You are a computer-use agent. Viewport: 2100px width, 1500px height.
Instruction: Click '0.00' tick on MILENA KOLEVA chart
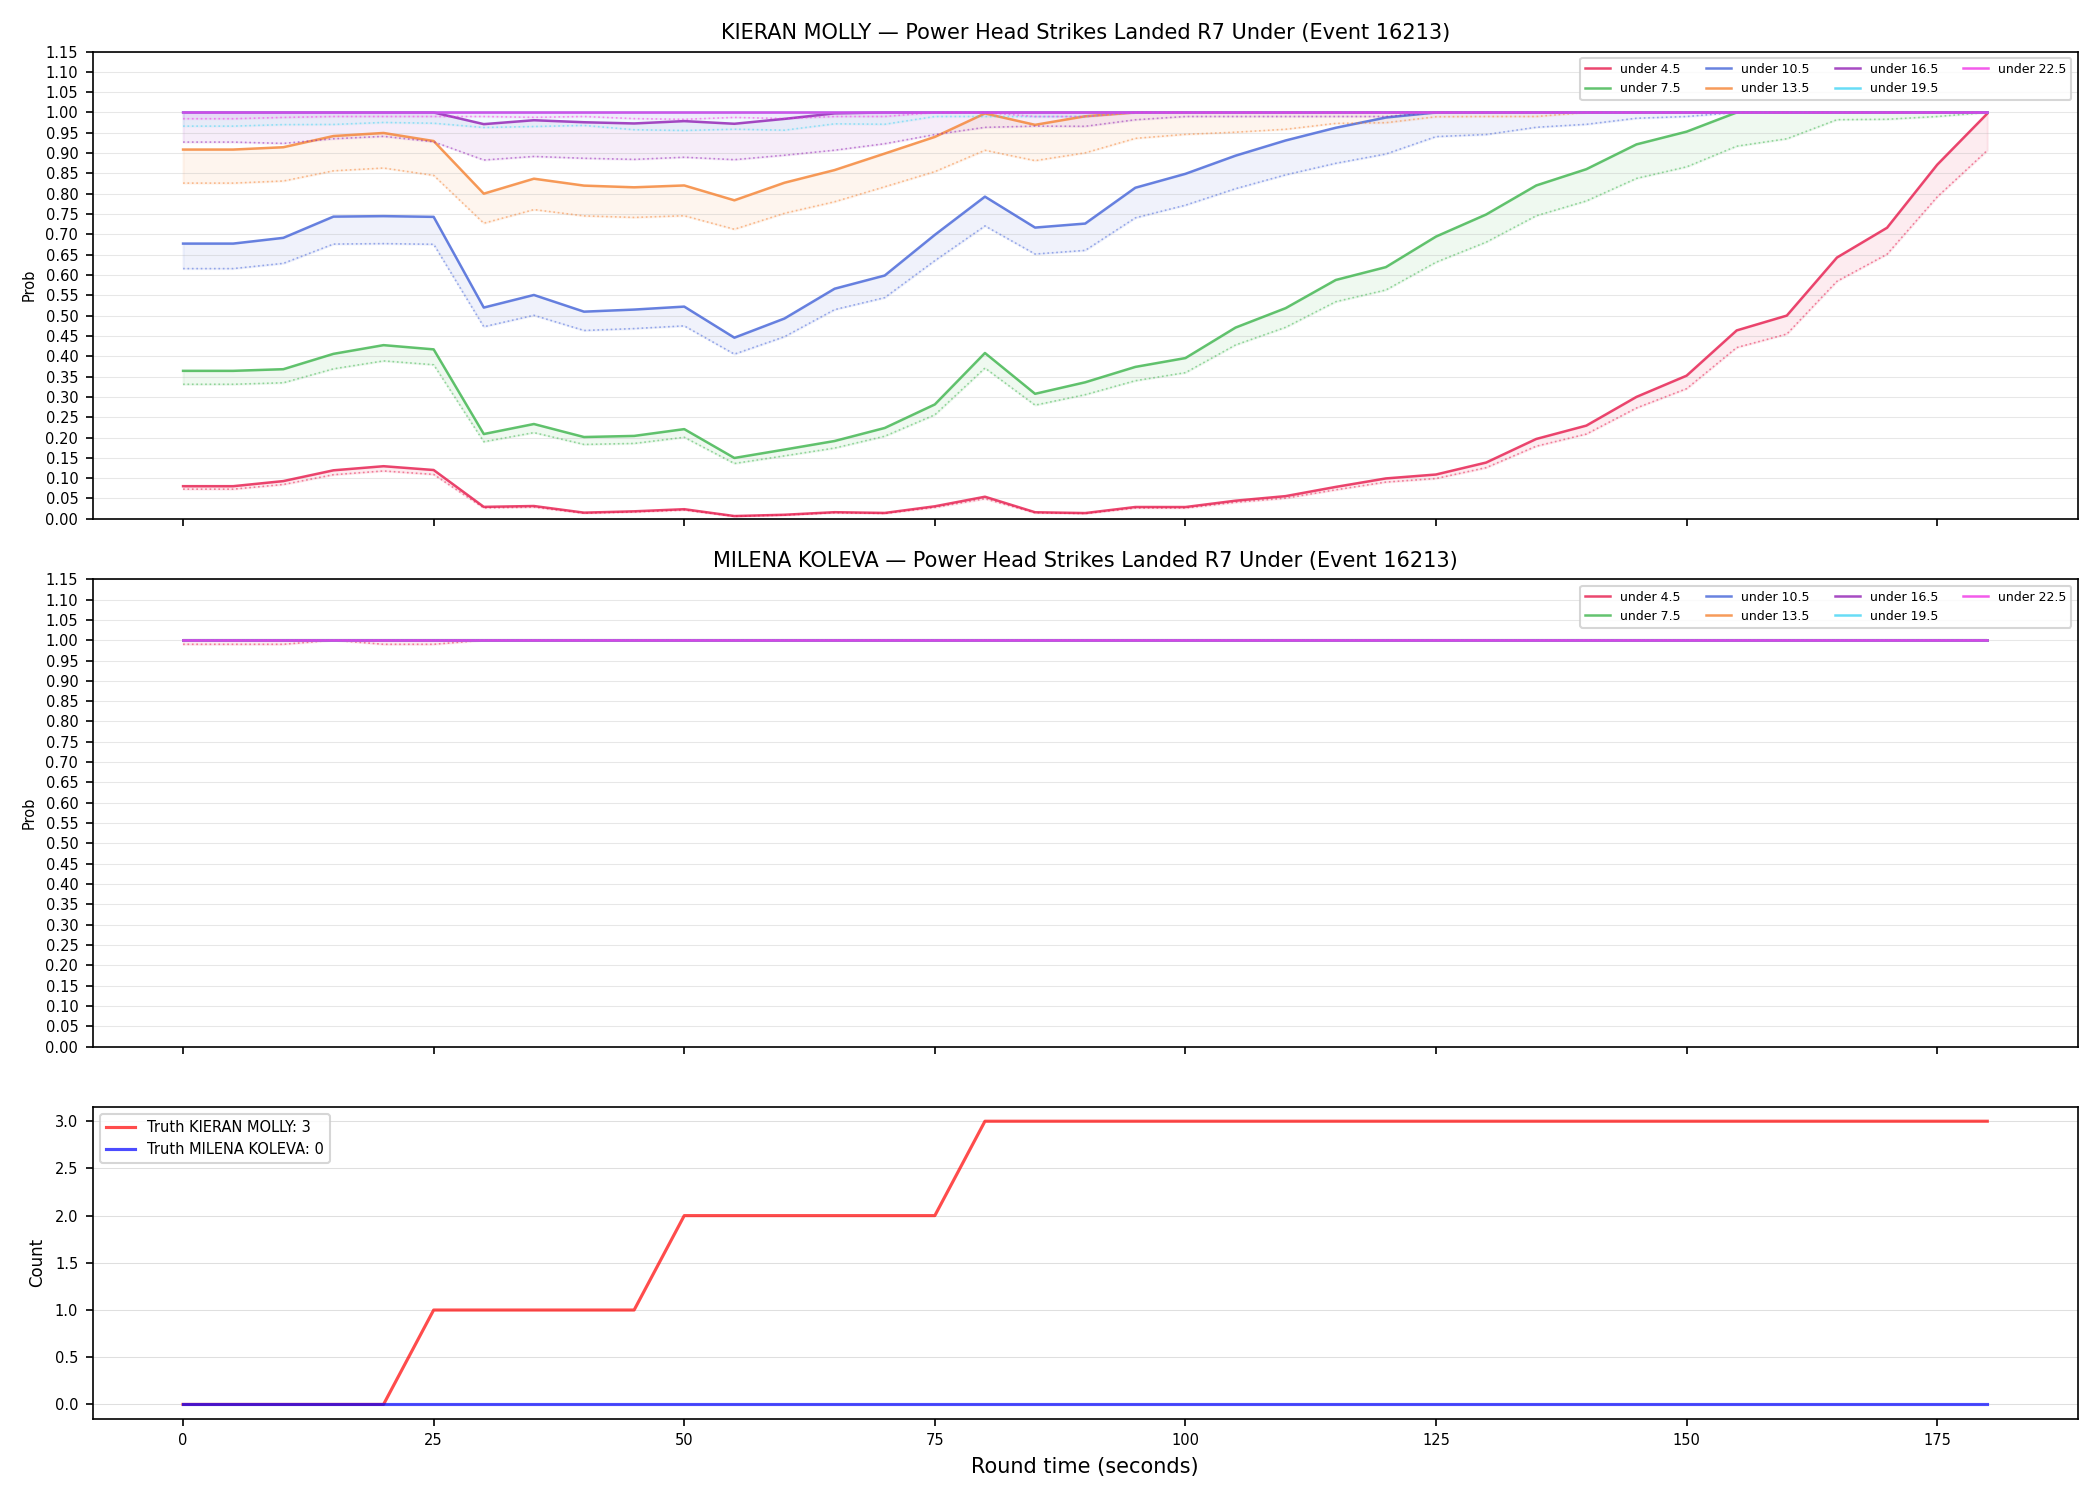[x=62, y=1047]
